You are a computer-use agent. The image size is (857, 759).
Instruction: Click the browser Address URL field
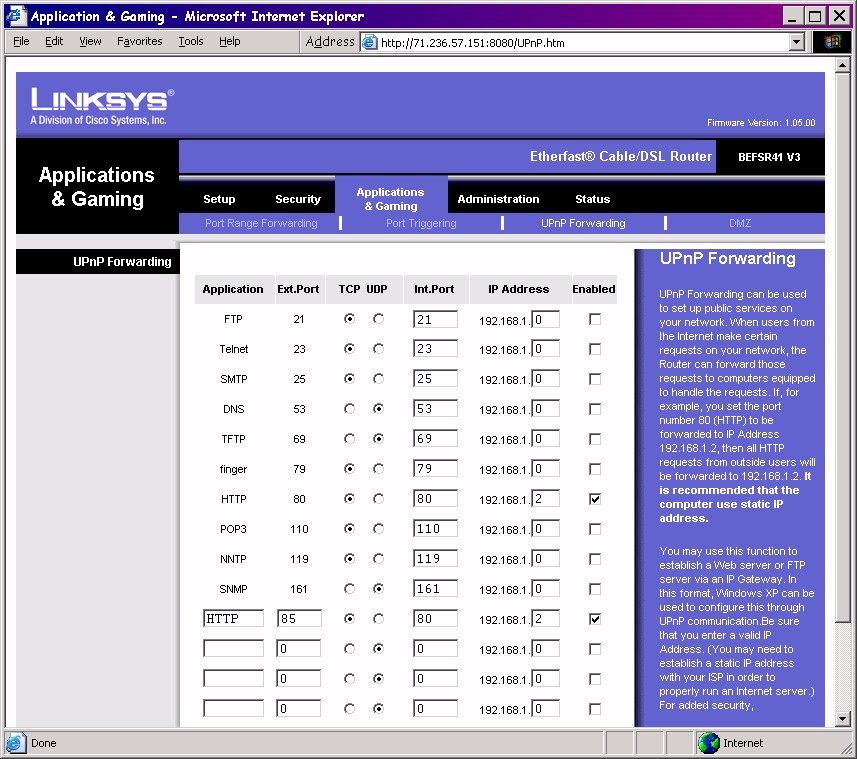[574, 42]
